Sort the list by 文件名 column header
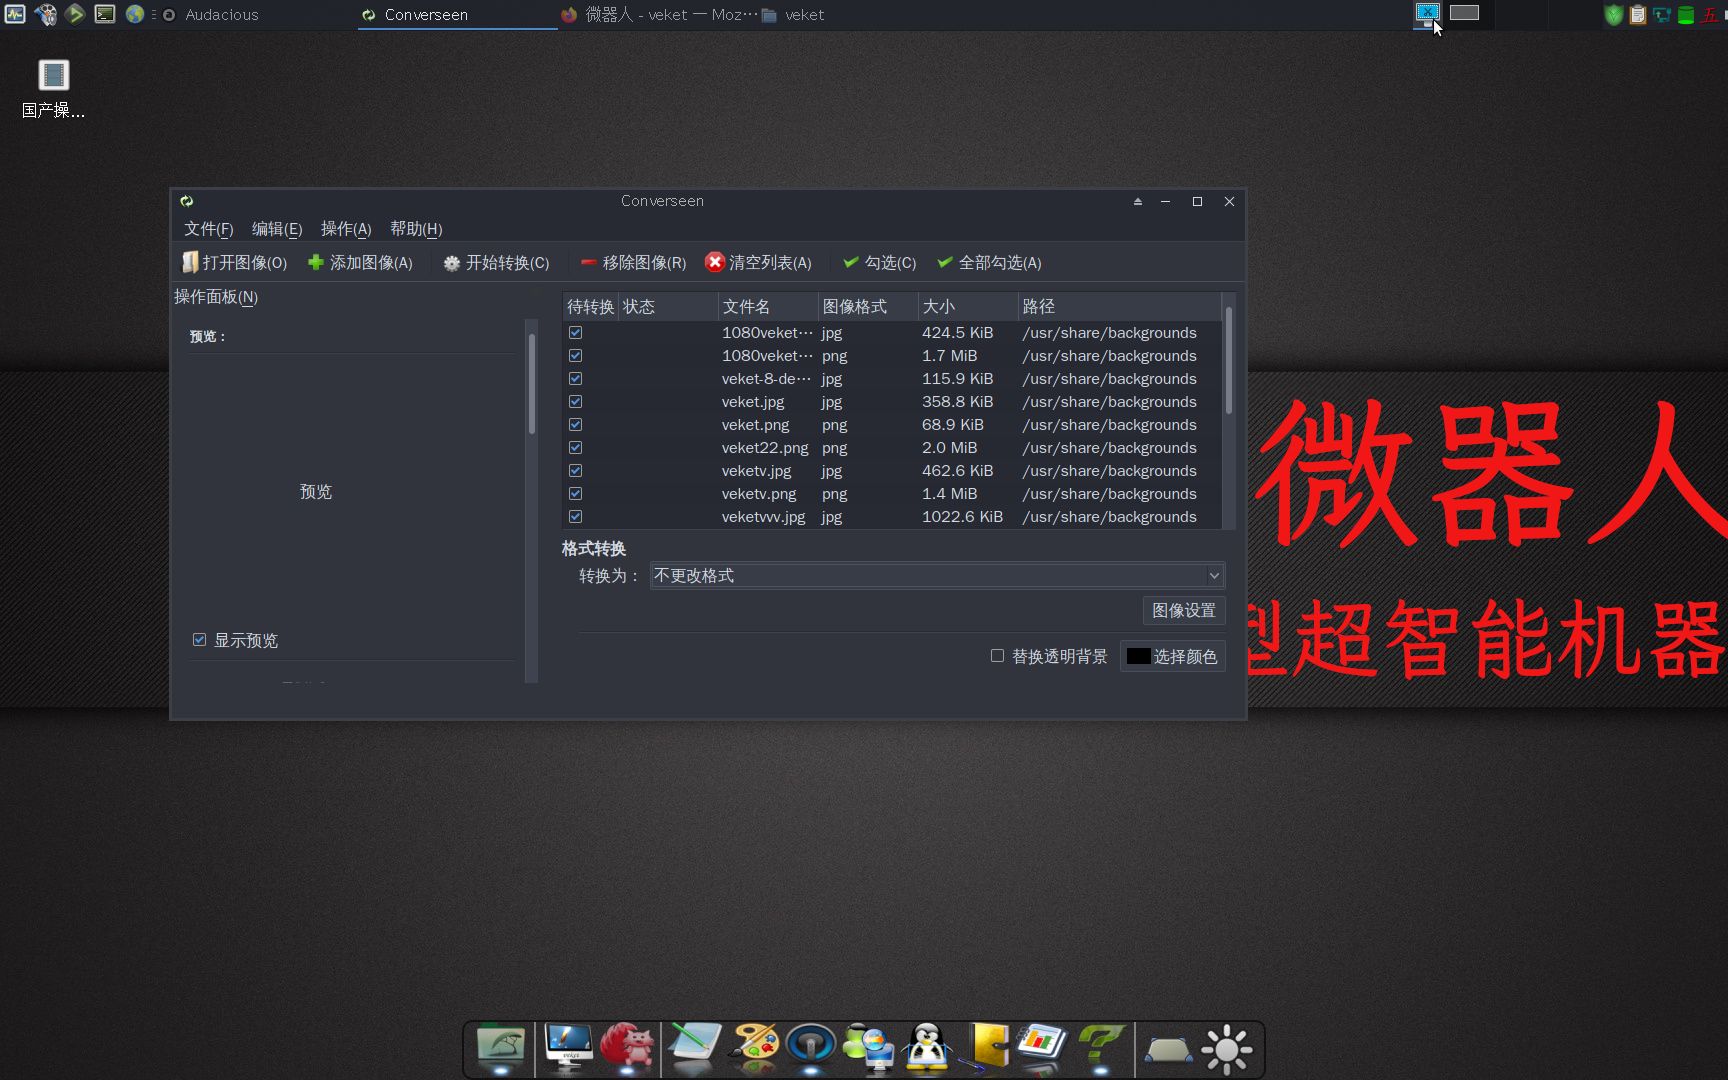1728x1080 pixels. tap(767, 306)
